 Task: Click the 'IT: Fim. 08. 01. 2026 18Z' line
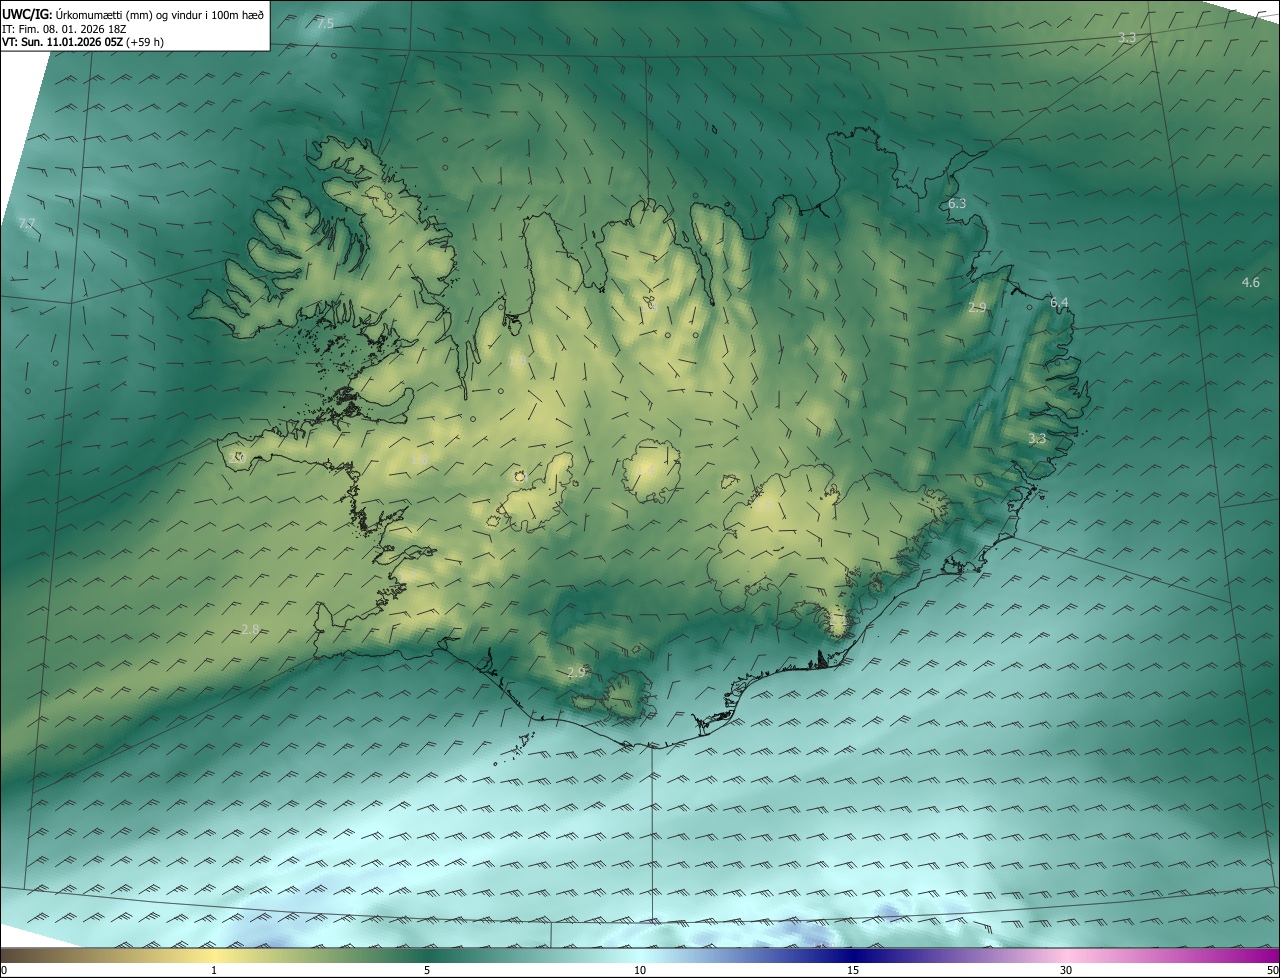64,29
